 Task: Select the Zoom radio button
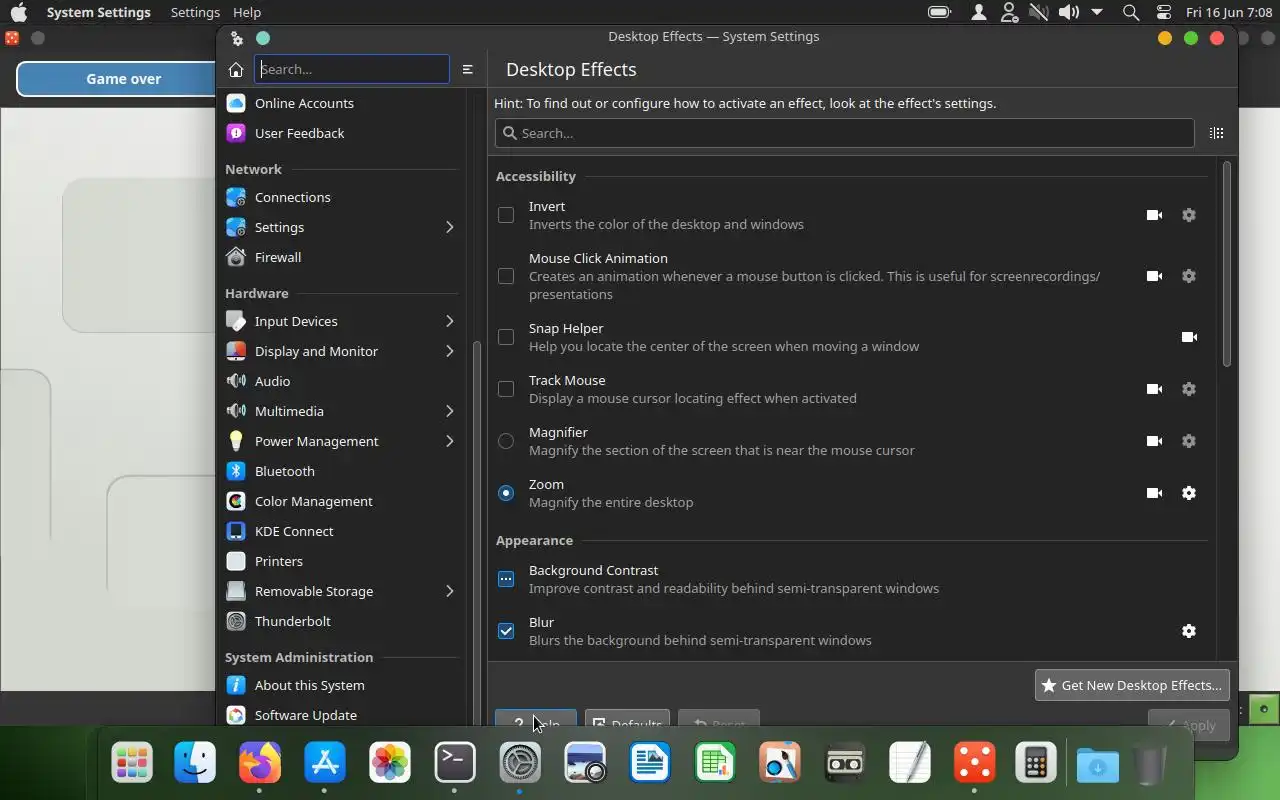[506, 493]
